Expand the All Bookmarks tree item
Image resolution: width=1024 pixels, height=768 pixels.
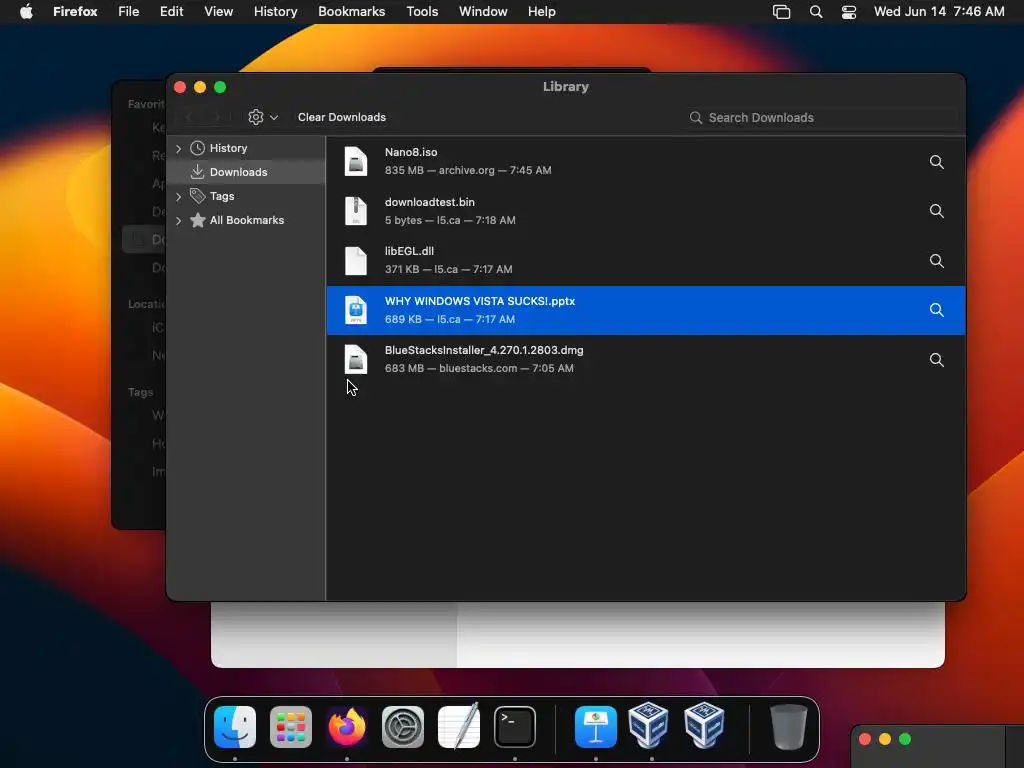tap(178, 221)
